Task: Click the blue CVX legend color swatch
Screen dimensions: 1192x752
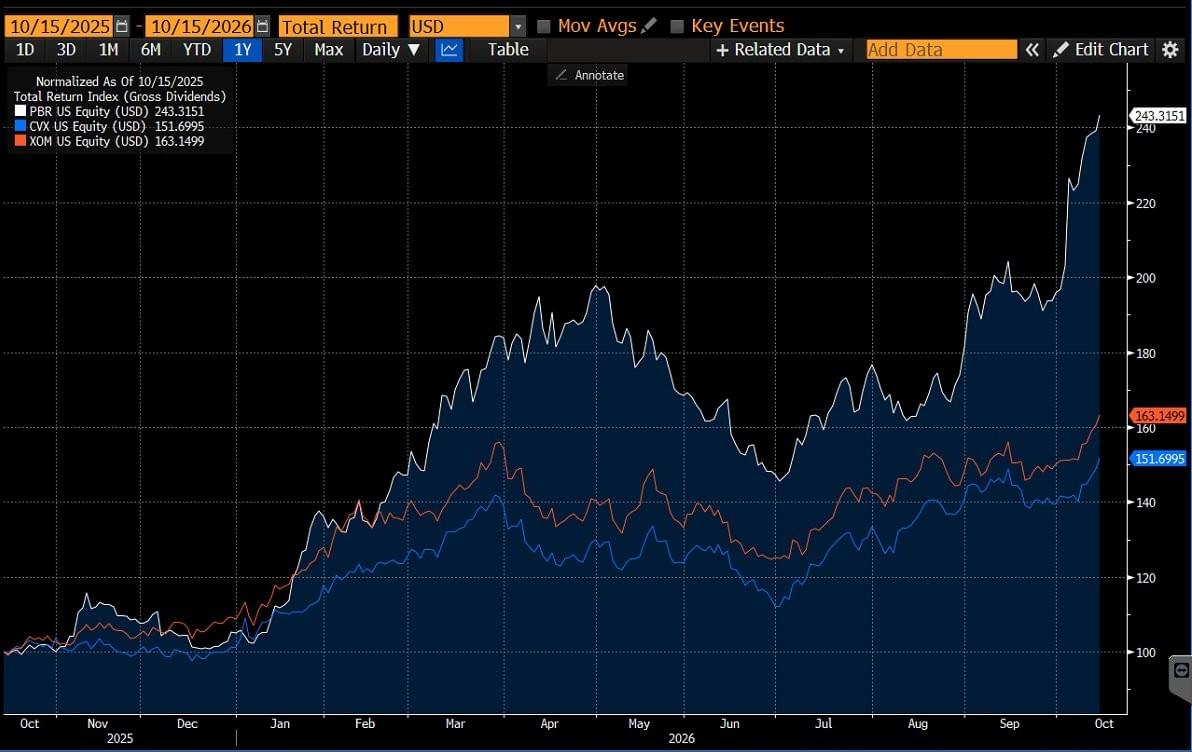Action: (x=21, y=126)
